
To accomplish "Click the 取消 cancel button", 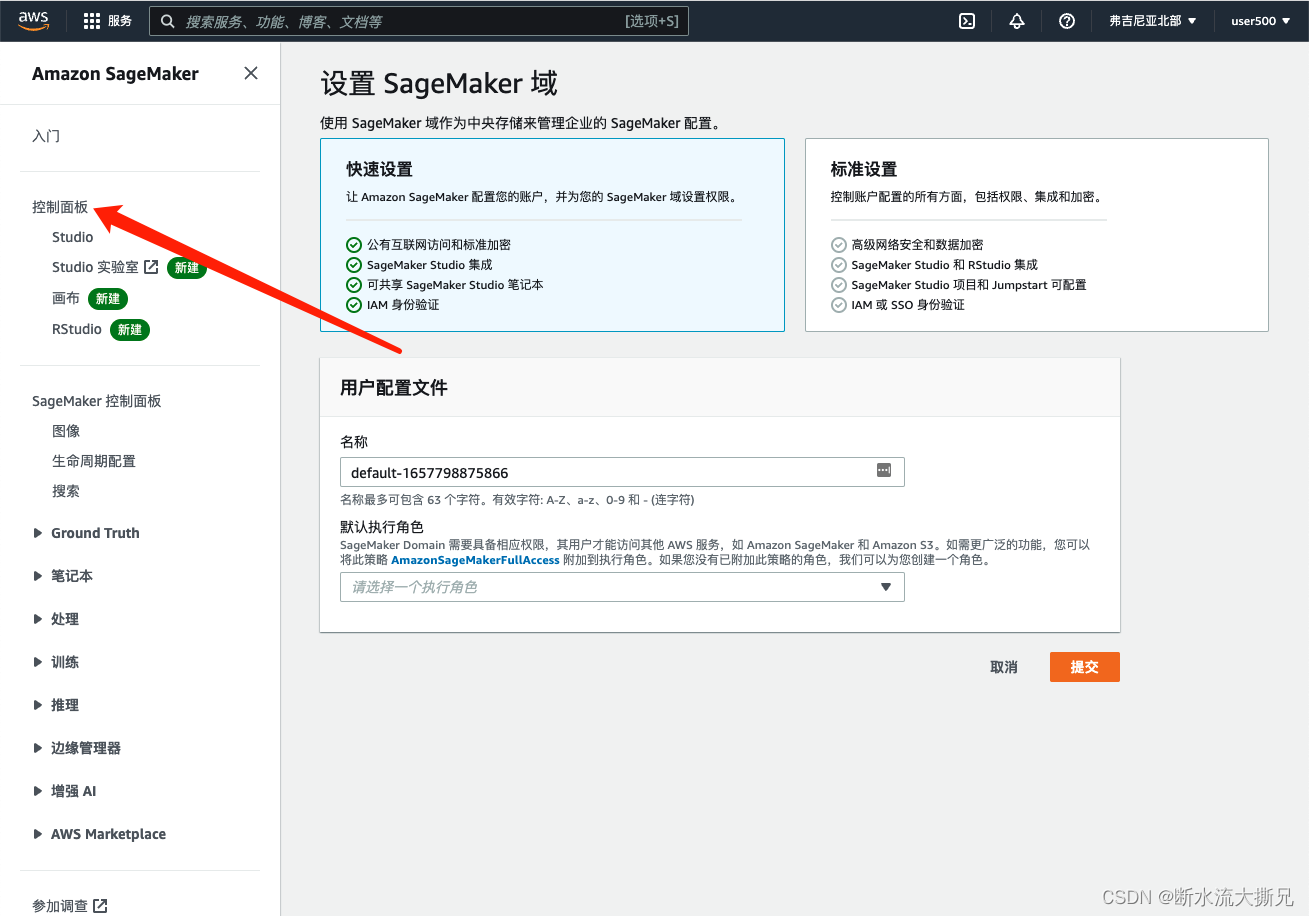I will pos(1004,667).
